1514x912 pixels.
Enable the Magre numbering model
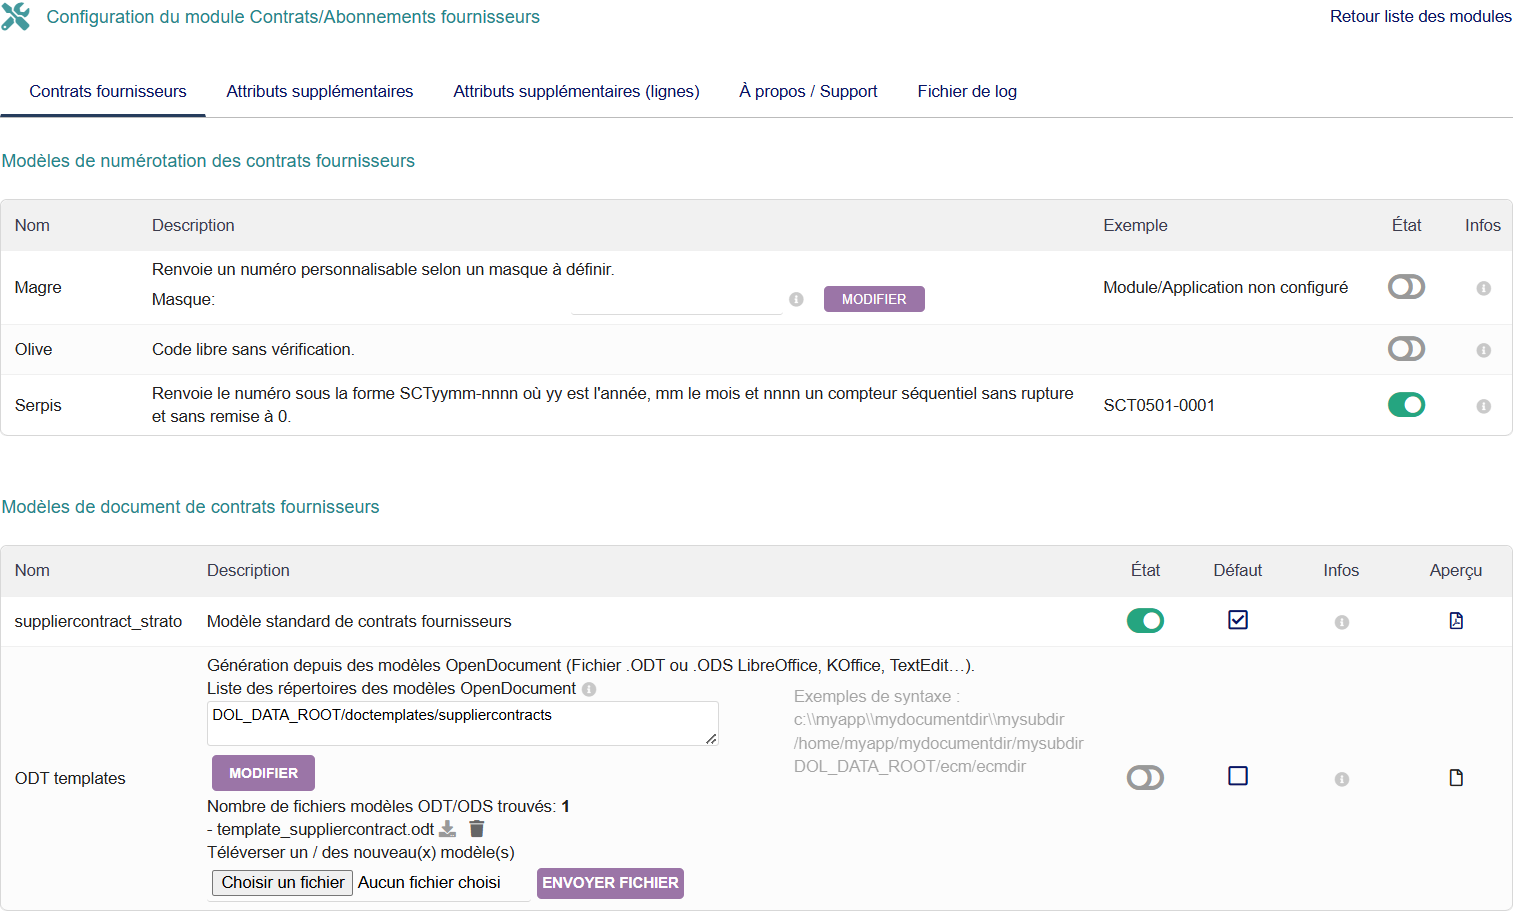click(1405, 287)
